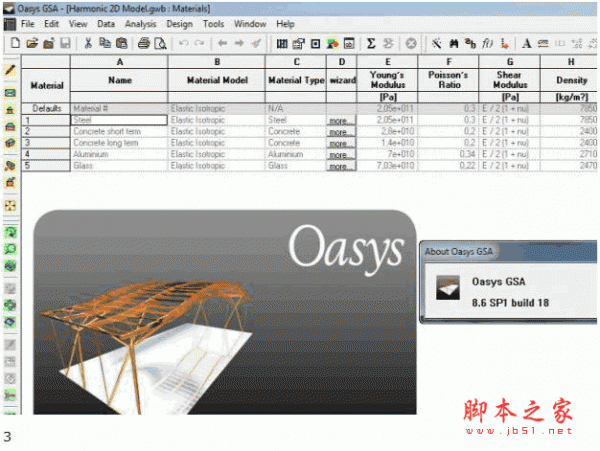
Task: Click the Cut scissors icon
Action: click(88, 43)
